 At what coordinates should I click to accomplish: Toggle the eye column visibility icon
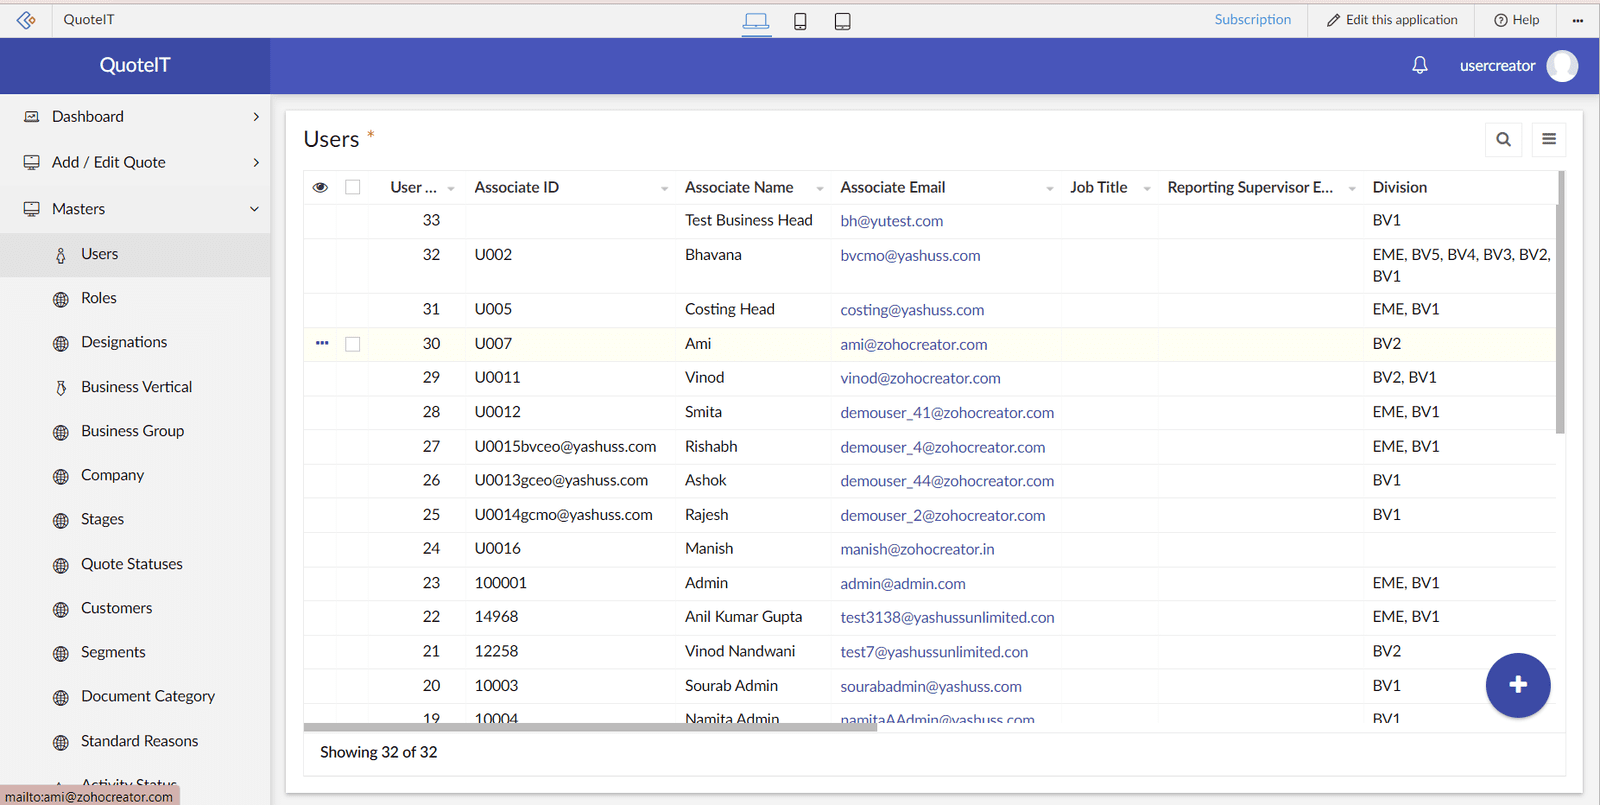click(320, 188)
